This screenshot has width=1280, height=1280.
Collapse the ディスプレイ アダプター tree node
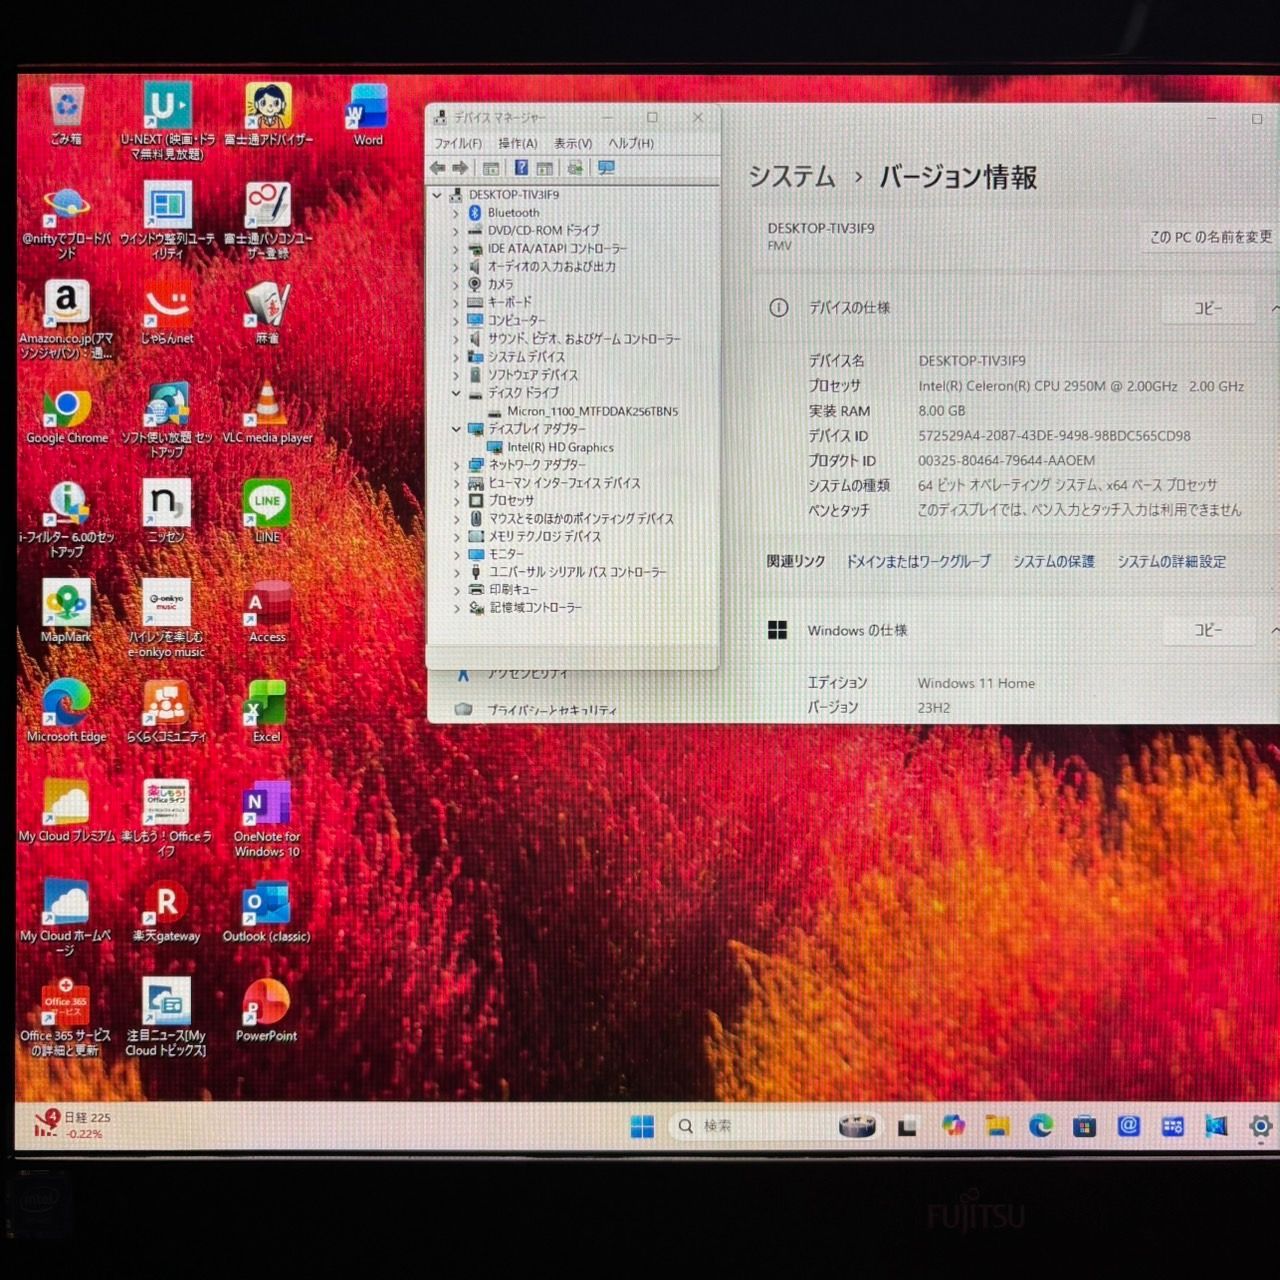coord(456,429)
